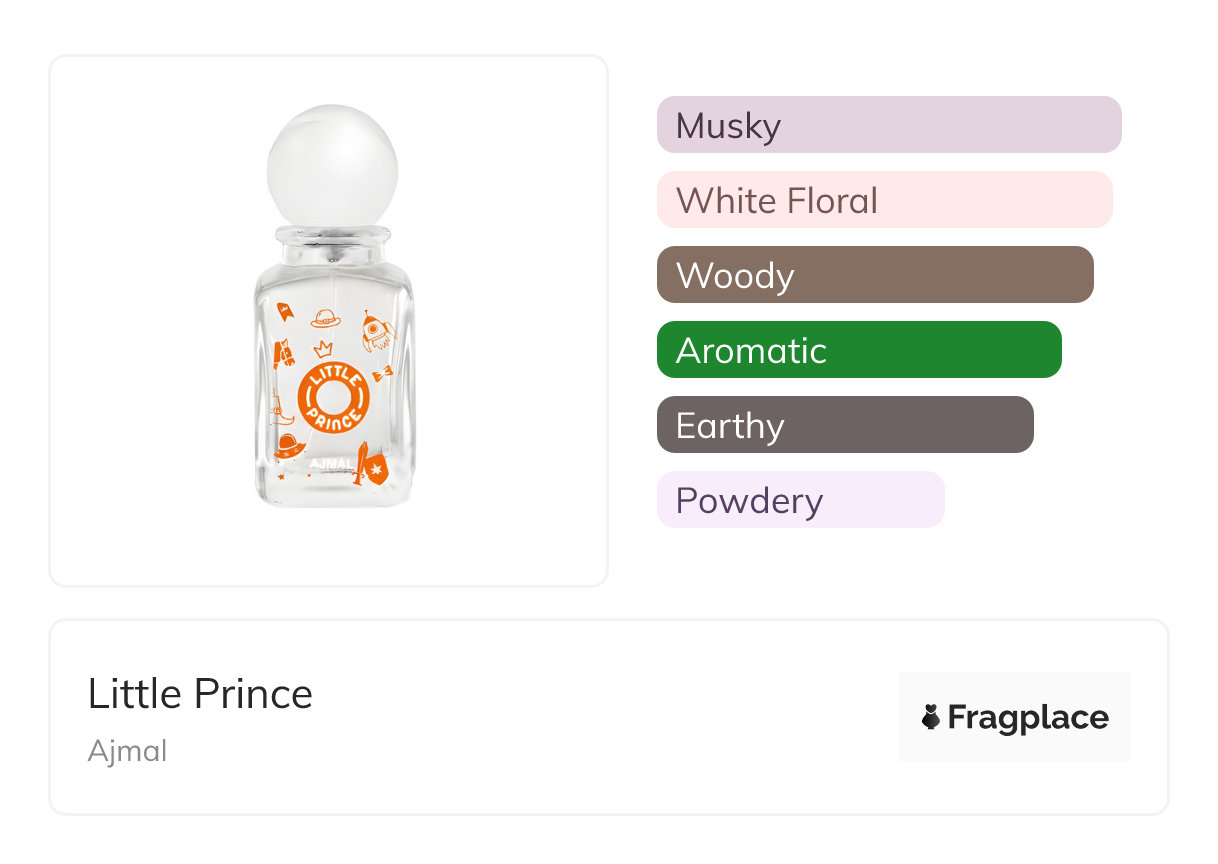Screen dimensions: 1218x864
Task: Open the Little Prince fragrance title
Action: pyautogui.click(x=200, y=694)
